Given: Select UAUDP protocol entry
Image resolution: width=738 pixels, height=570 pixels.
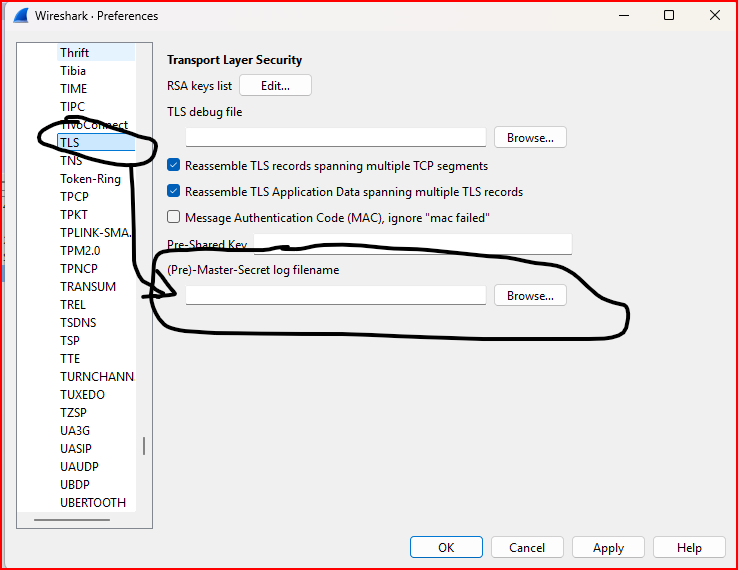Looking at the screenshot, I should tap(79, 466).
